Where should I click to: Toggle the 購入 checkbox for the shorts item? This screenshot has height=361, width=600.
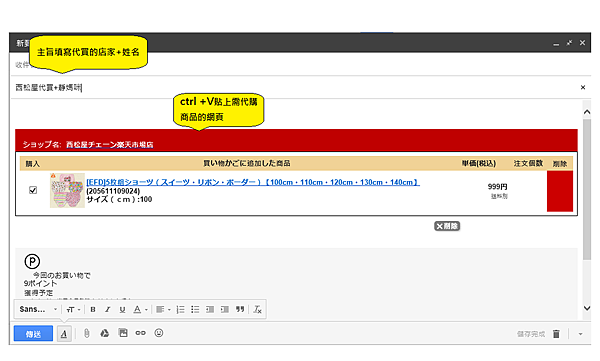[x=33, y=190]
